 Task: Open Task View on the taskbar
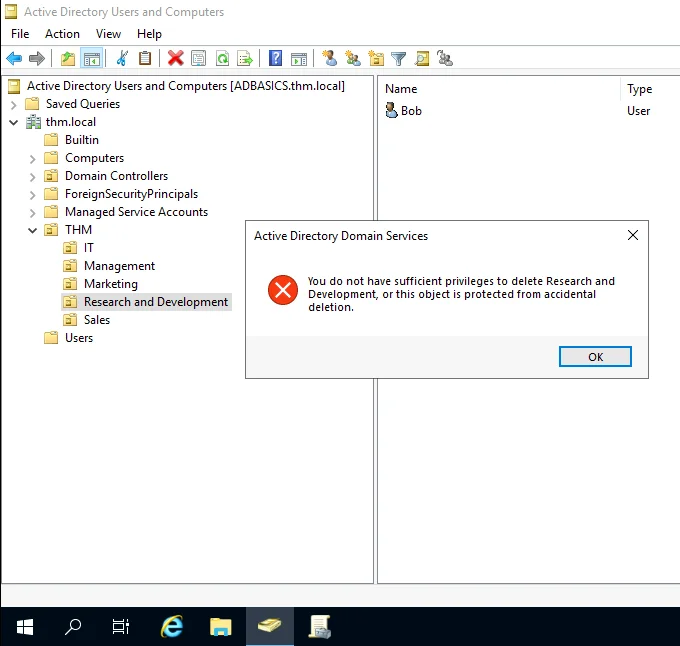121,626
